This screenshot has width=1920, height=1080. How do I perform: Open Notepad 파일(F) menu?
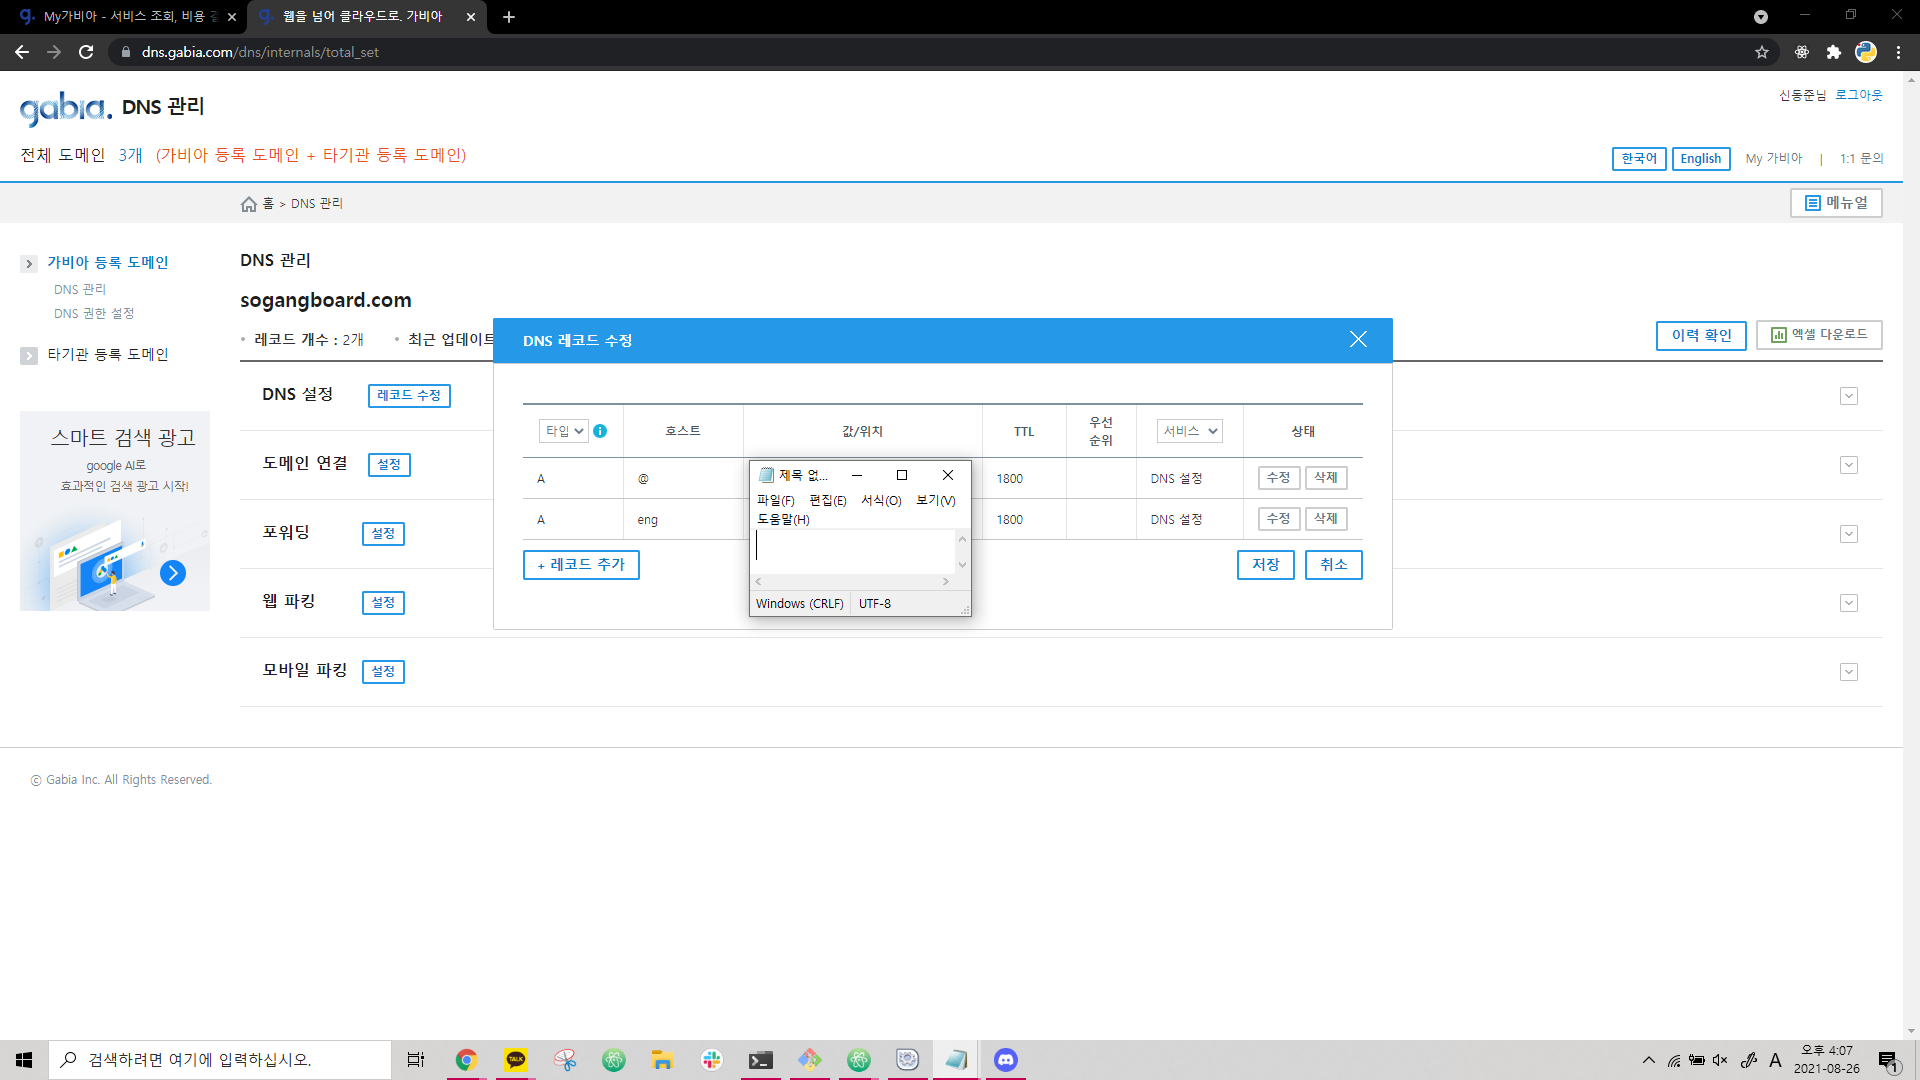coord(775,500)
